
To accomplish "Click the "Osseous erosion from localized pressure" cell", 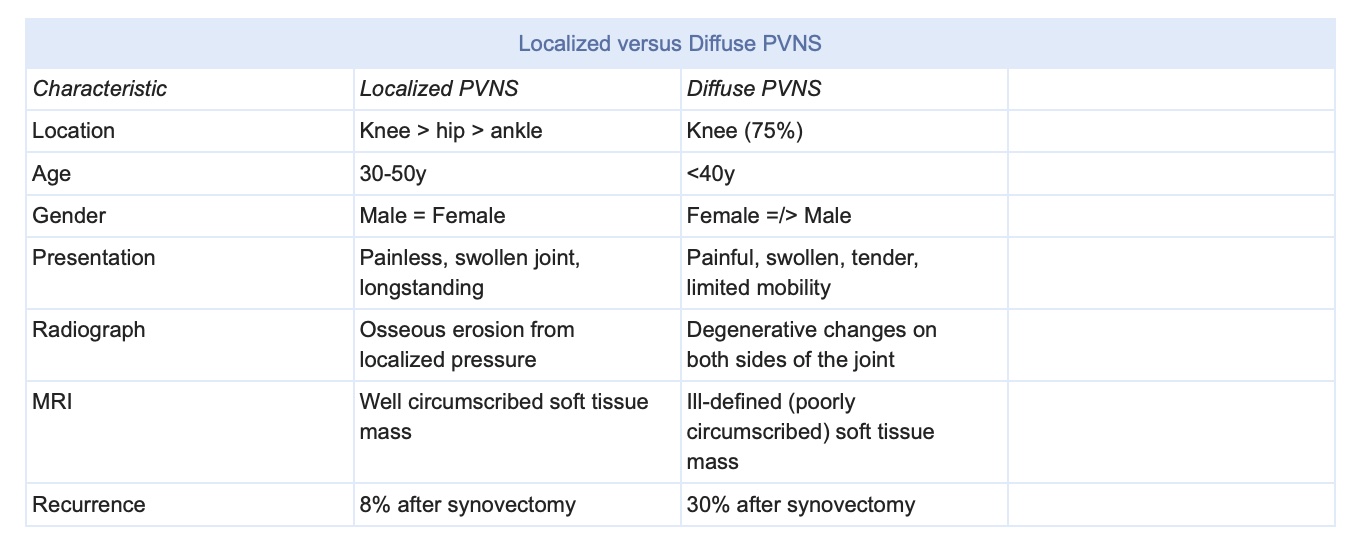I will point(466,344).
